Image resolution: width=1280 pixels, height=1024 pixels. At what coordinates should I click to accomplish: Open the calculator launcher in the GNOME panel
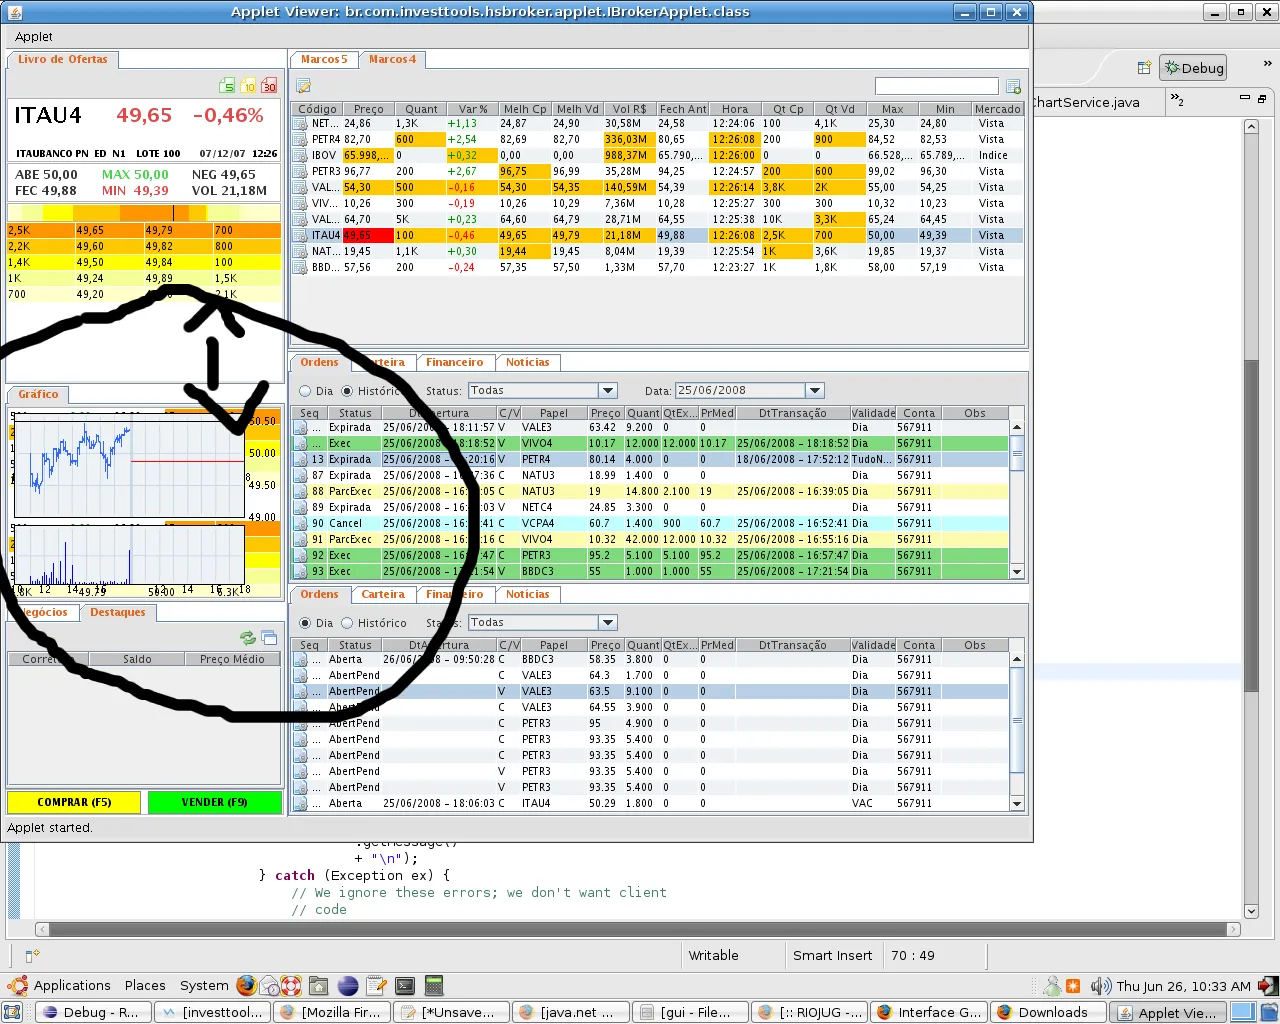434,986
